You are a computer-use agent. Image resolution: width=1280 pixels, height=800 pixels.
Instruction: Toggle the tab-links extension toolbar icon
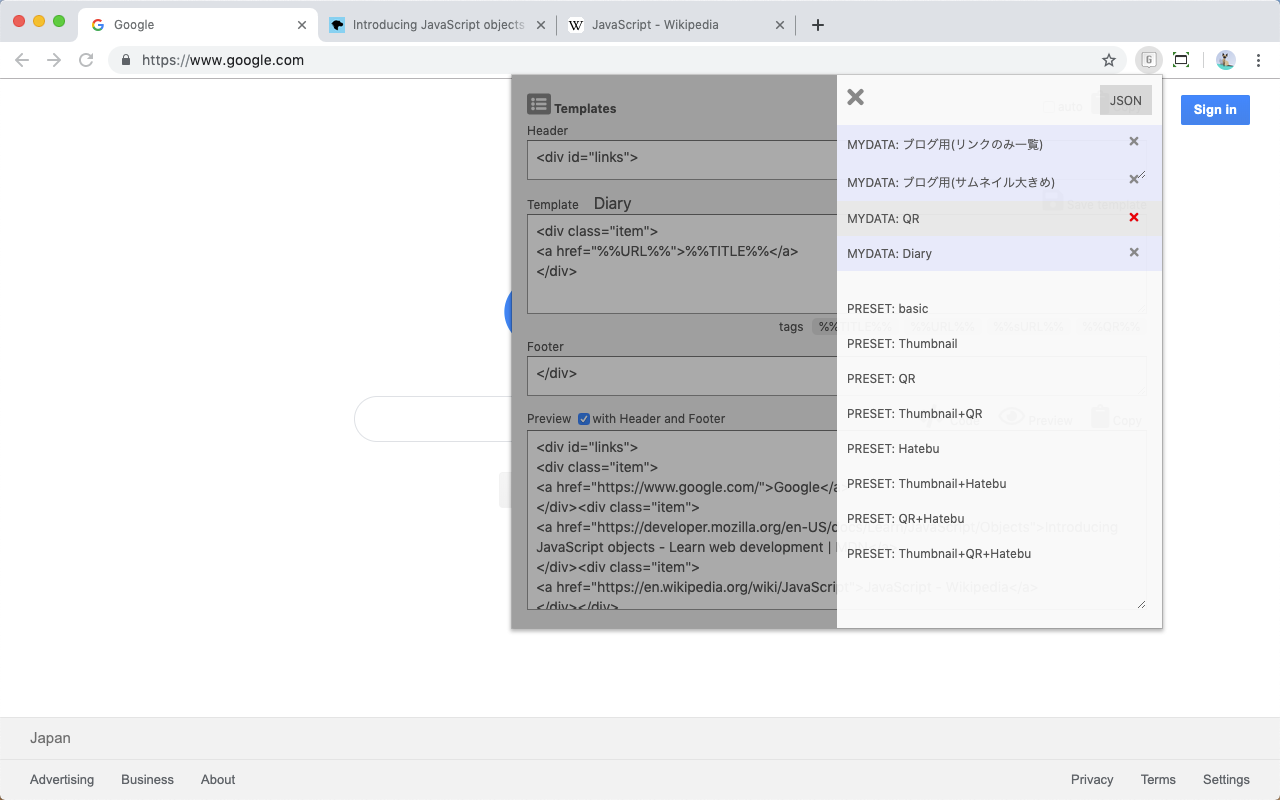[x=1149, y=60]
